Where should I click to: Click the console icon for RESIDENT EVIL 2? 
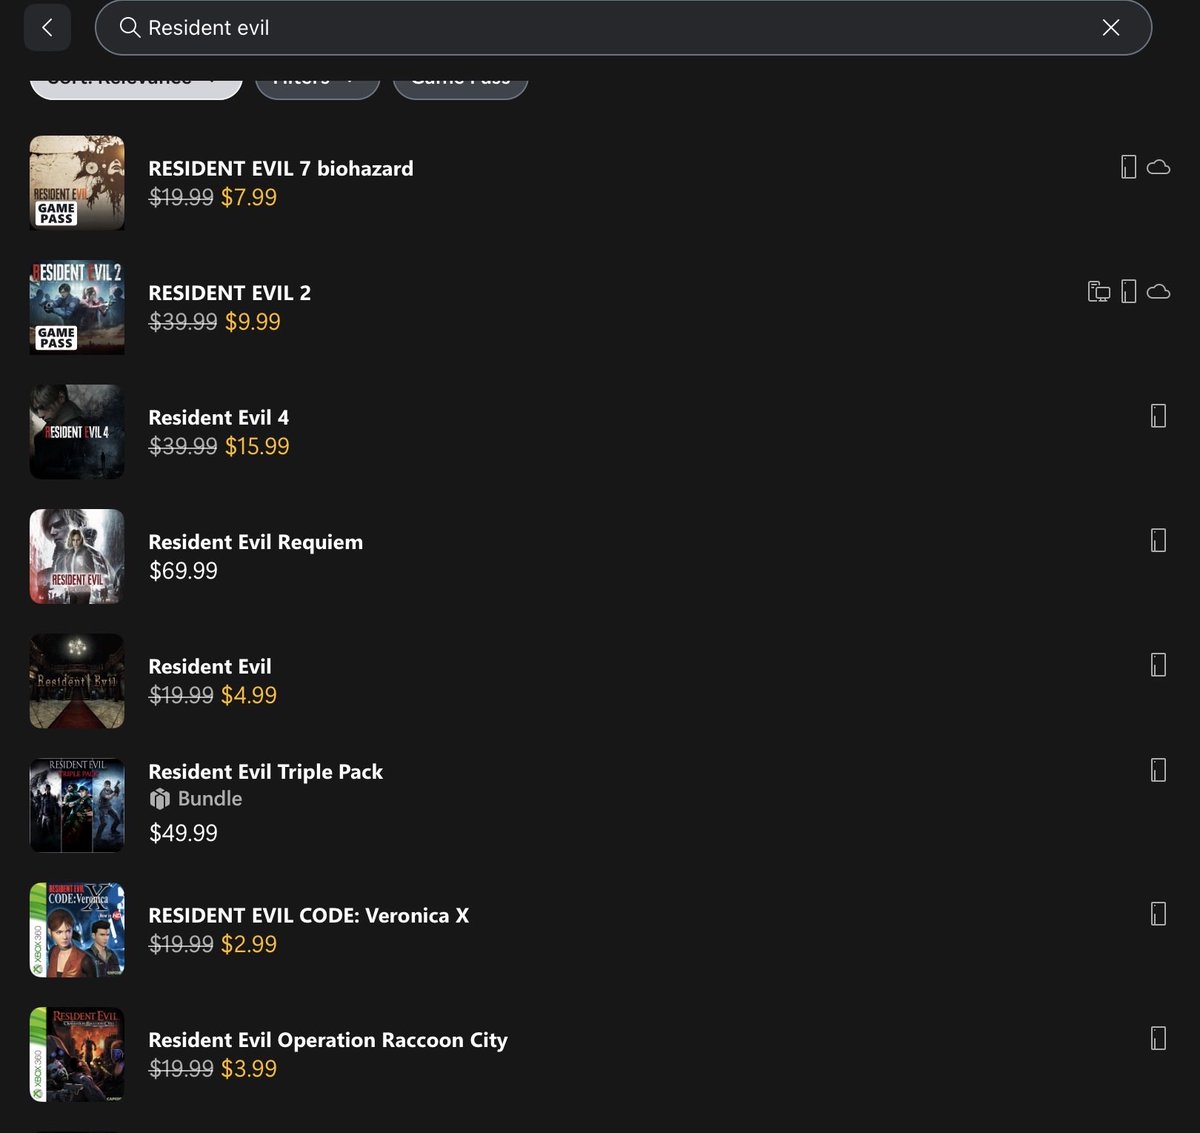pyautogui.click(x=1129, y=292)
